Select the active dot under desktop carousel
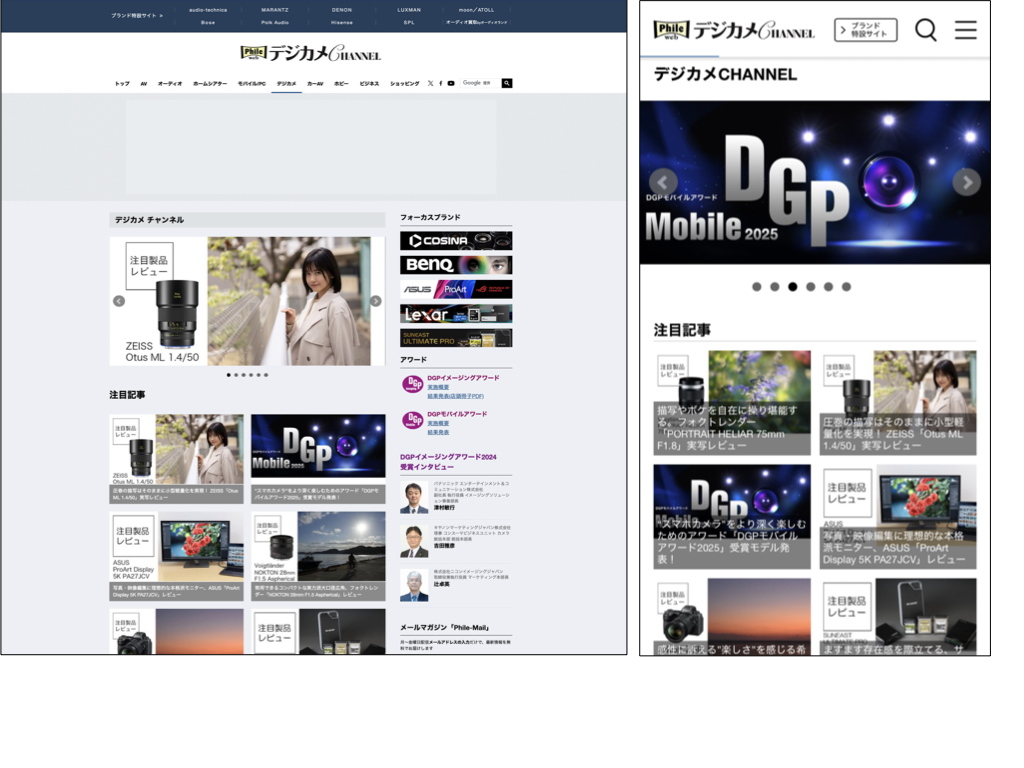The width and height of the screenshot is (1024, 768). pos(229,375)
